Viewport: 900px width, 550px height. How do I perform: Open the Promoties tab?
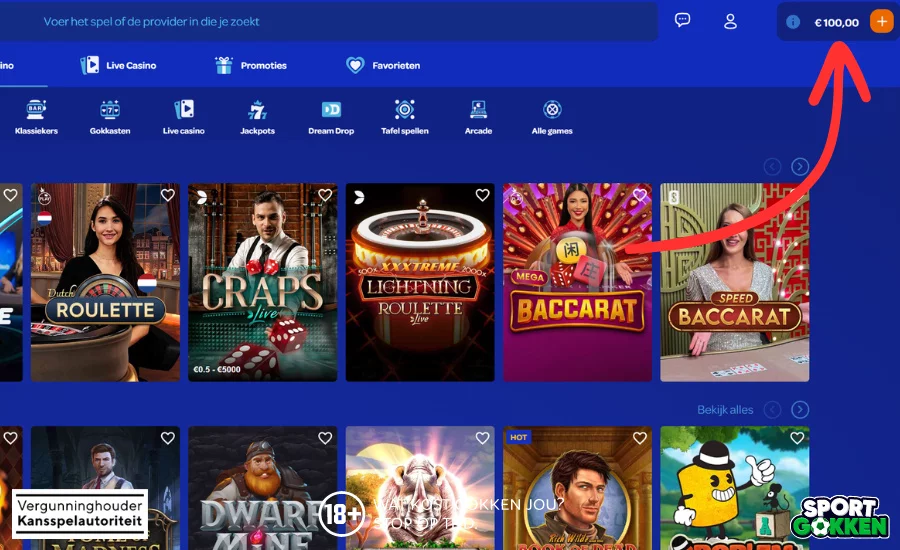(x=251, y=65)
